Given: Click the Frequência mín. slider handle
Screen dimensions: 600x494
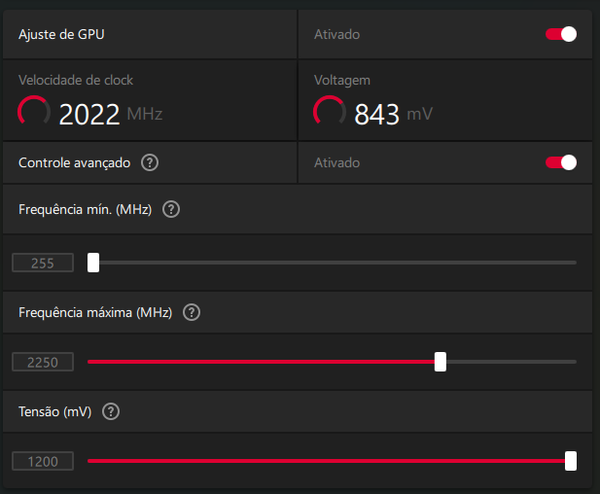Looking at the screenshot, I should tap(93, 263).
